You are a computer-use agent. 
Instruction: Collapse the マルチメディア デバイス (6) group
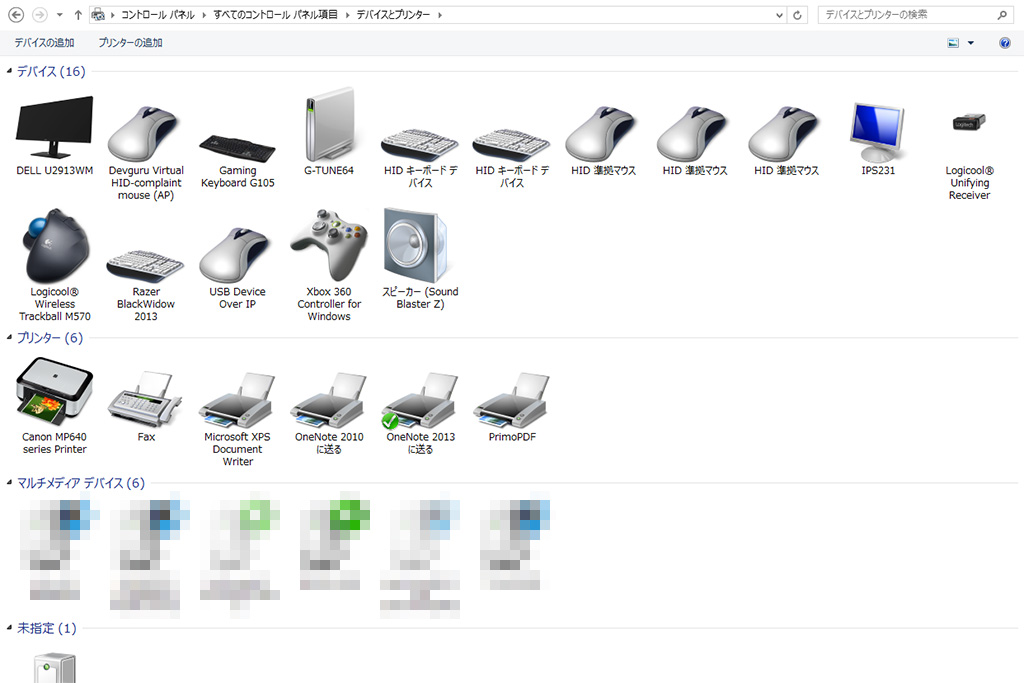9,483
